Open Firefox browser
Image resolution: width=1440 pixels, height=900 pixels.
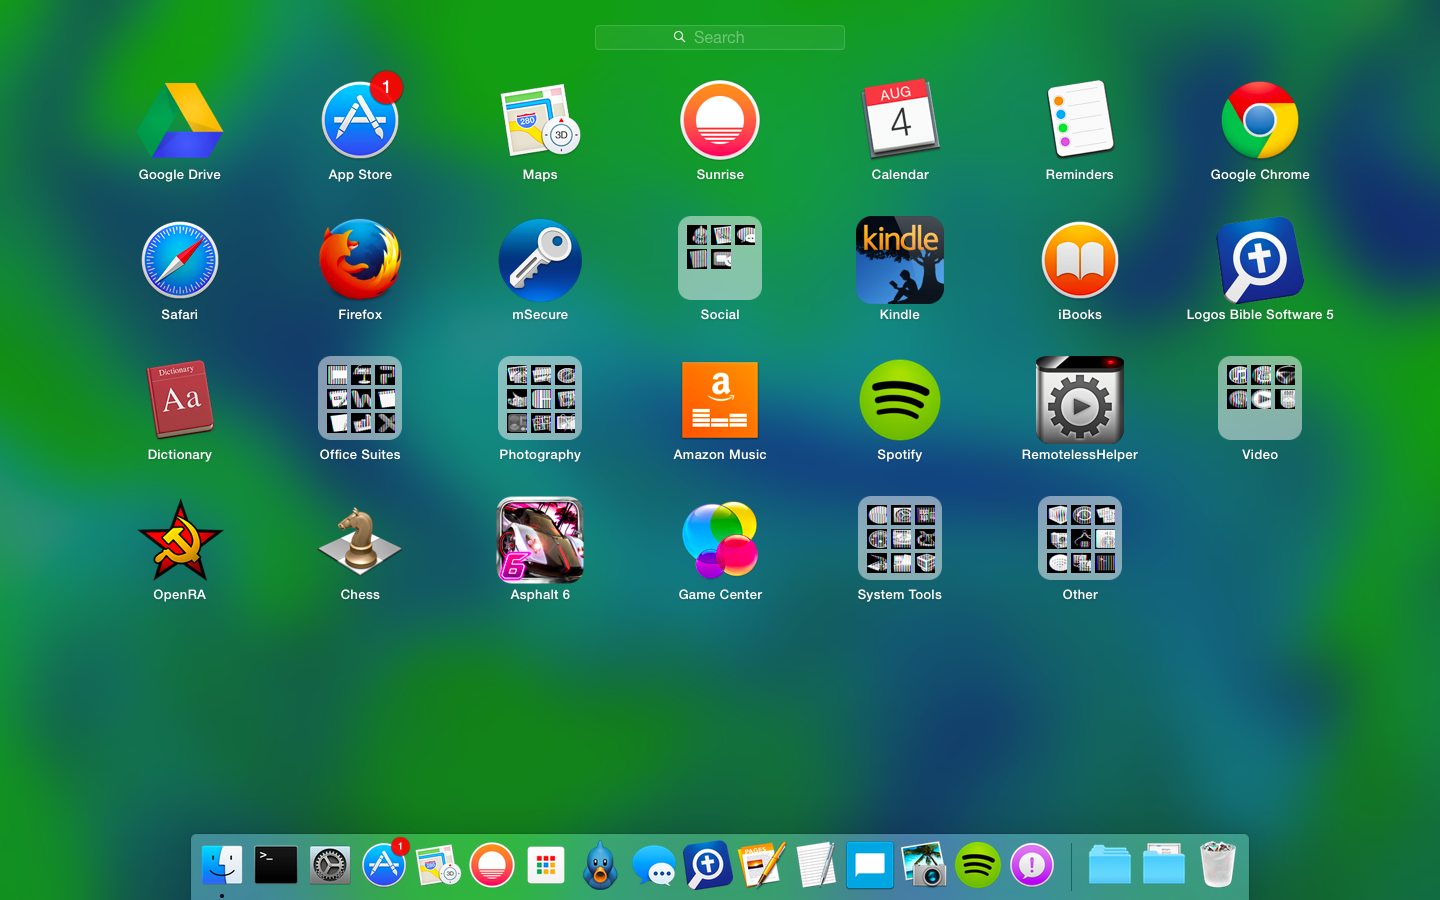point(360,260)
